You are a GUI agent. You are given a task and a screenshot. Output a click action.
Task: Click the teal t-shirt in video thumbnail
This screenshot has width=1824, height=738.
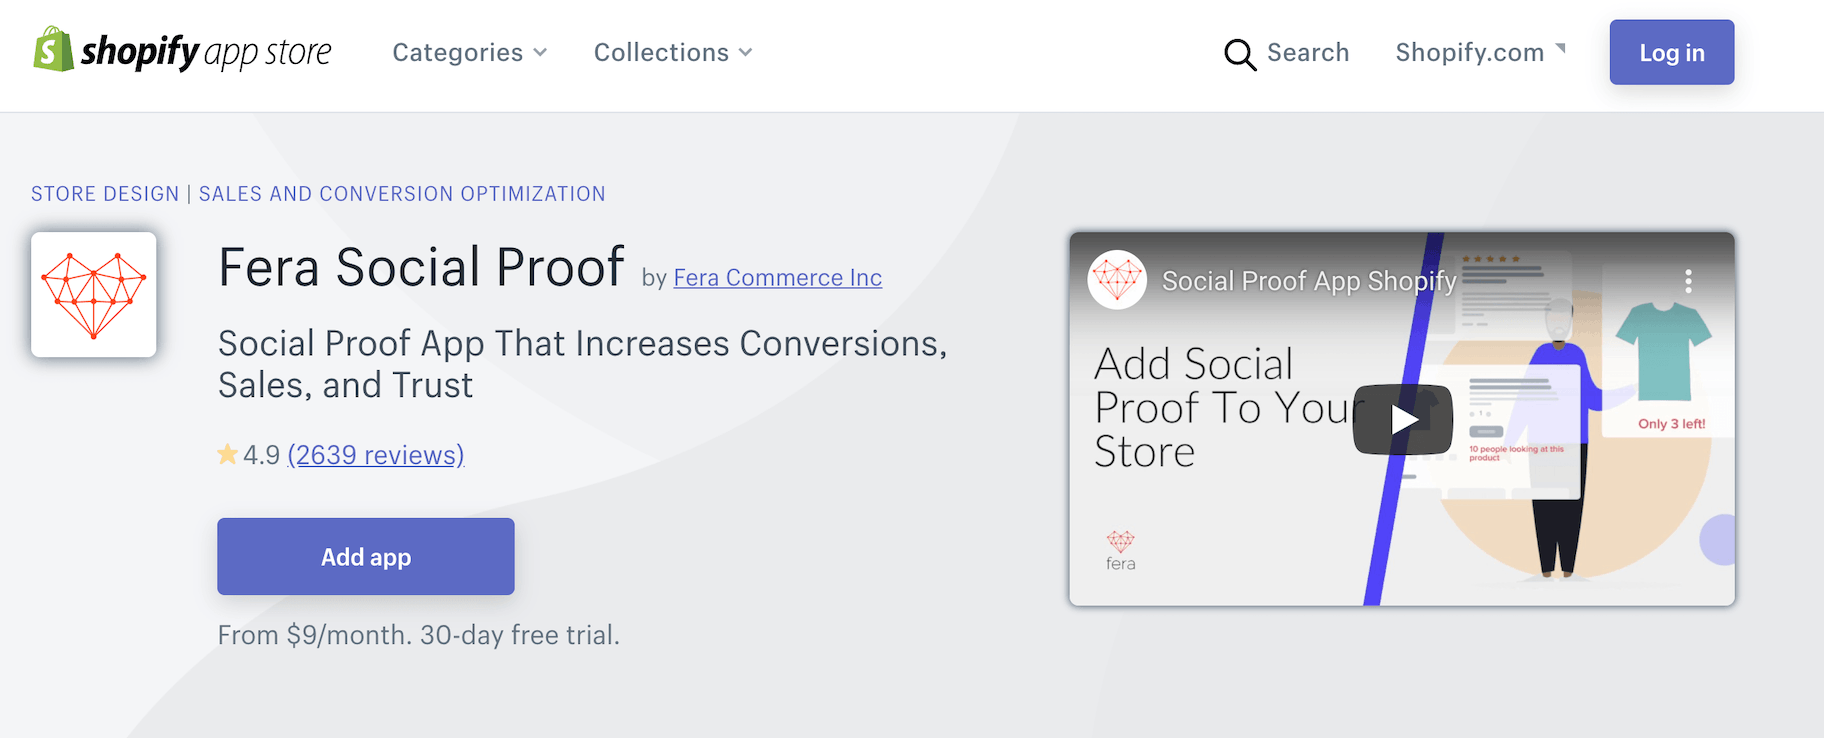pyautogui.click(x=1663, y=352)
